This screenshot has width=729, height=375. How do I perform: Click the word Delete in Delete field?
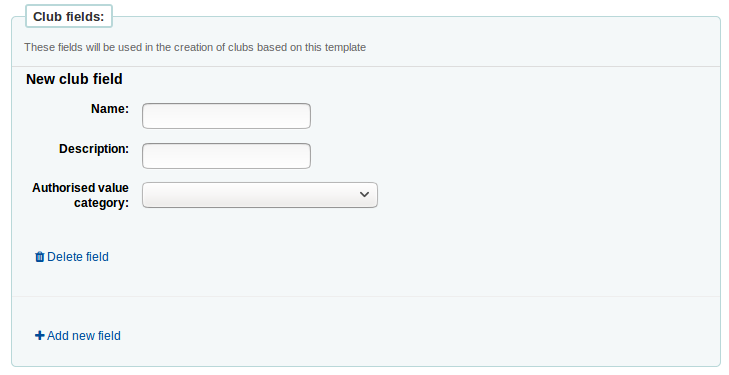(62, 257)
